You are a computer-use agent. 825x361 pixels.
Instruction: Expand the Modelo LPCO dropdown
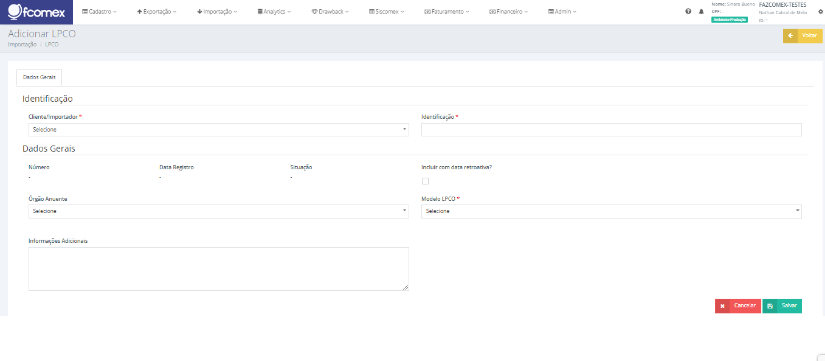[x=611, y=211]
